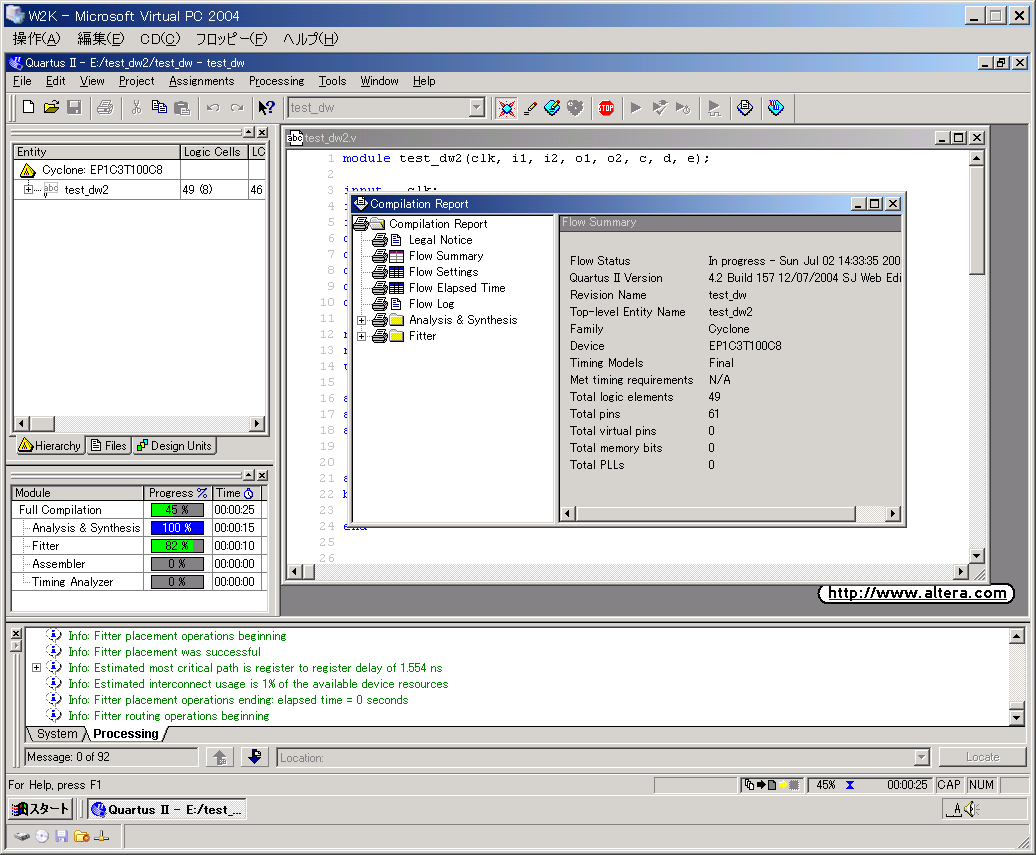Open the Compilation Report toolbar icon

(744, 108)
